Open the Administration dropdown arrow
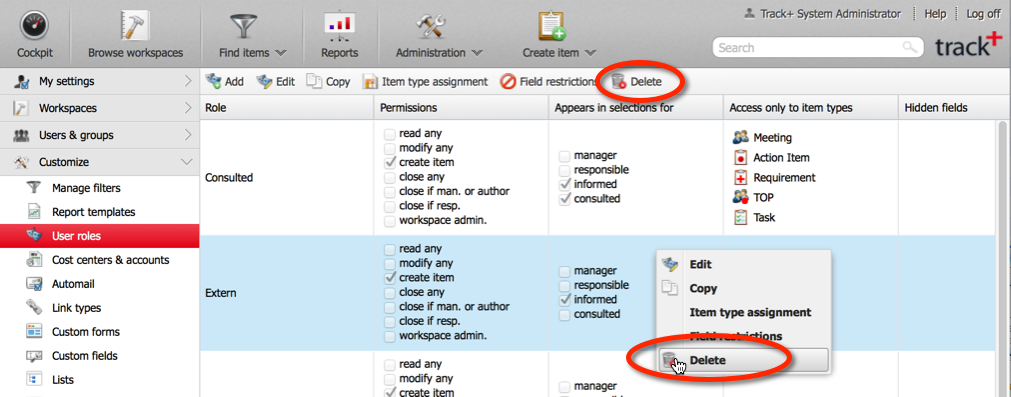Image resolution: width=1011 pixels, height=397 pixels. (x=476, y=53)
